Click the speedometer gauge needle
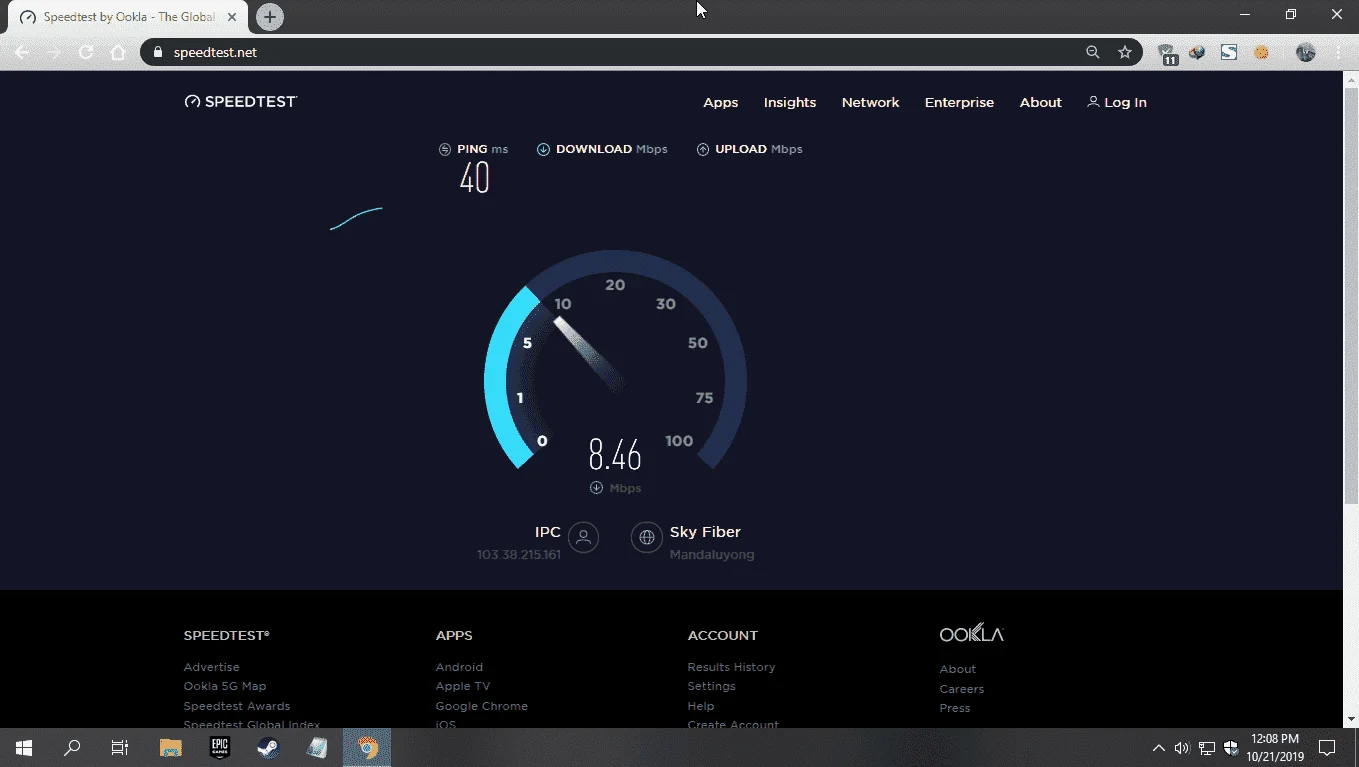The height and width of the screenshot is (767, 1359). (590, 354)
